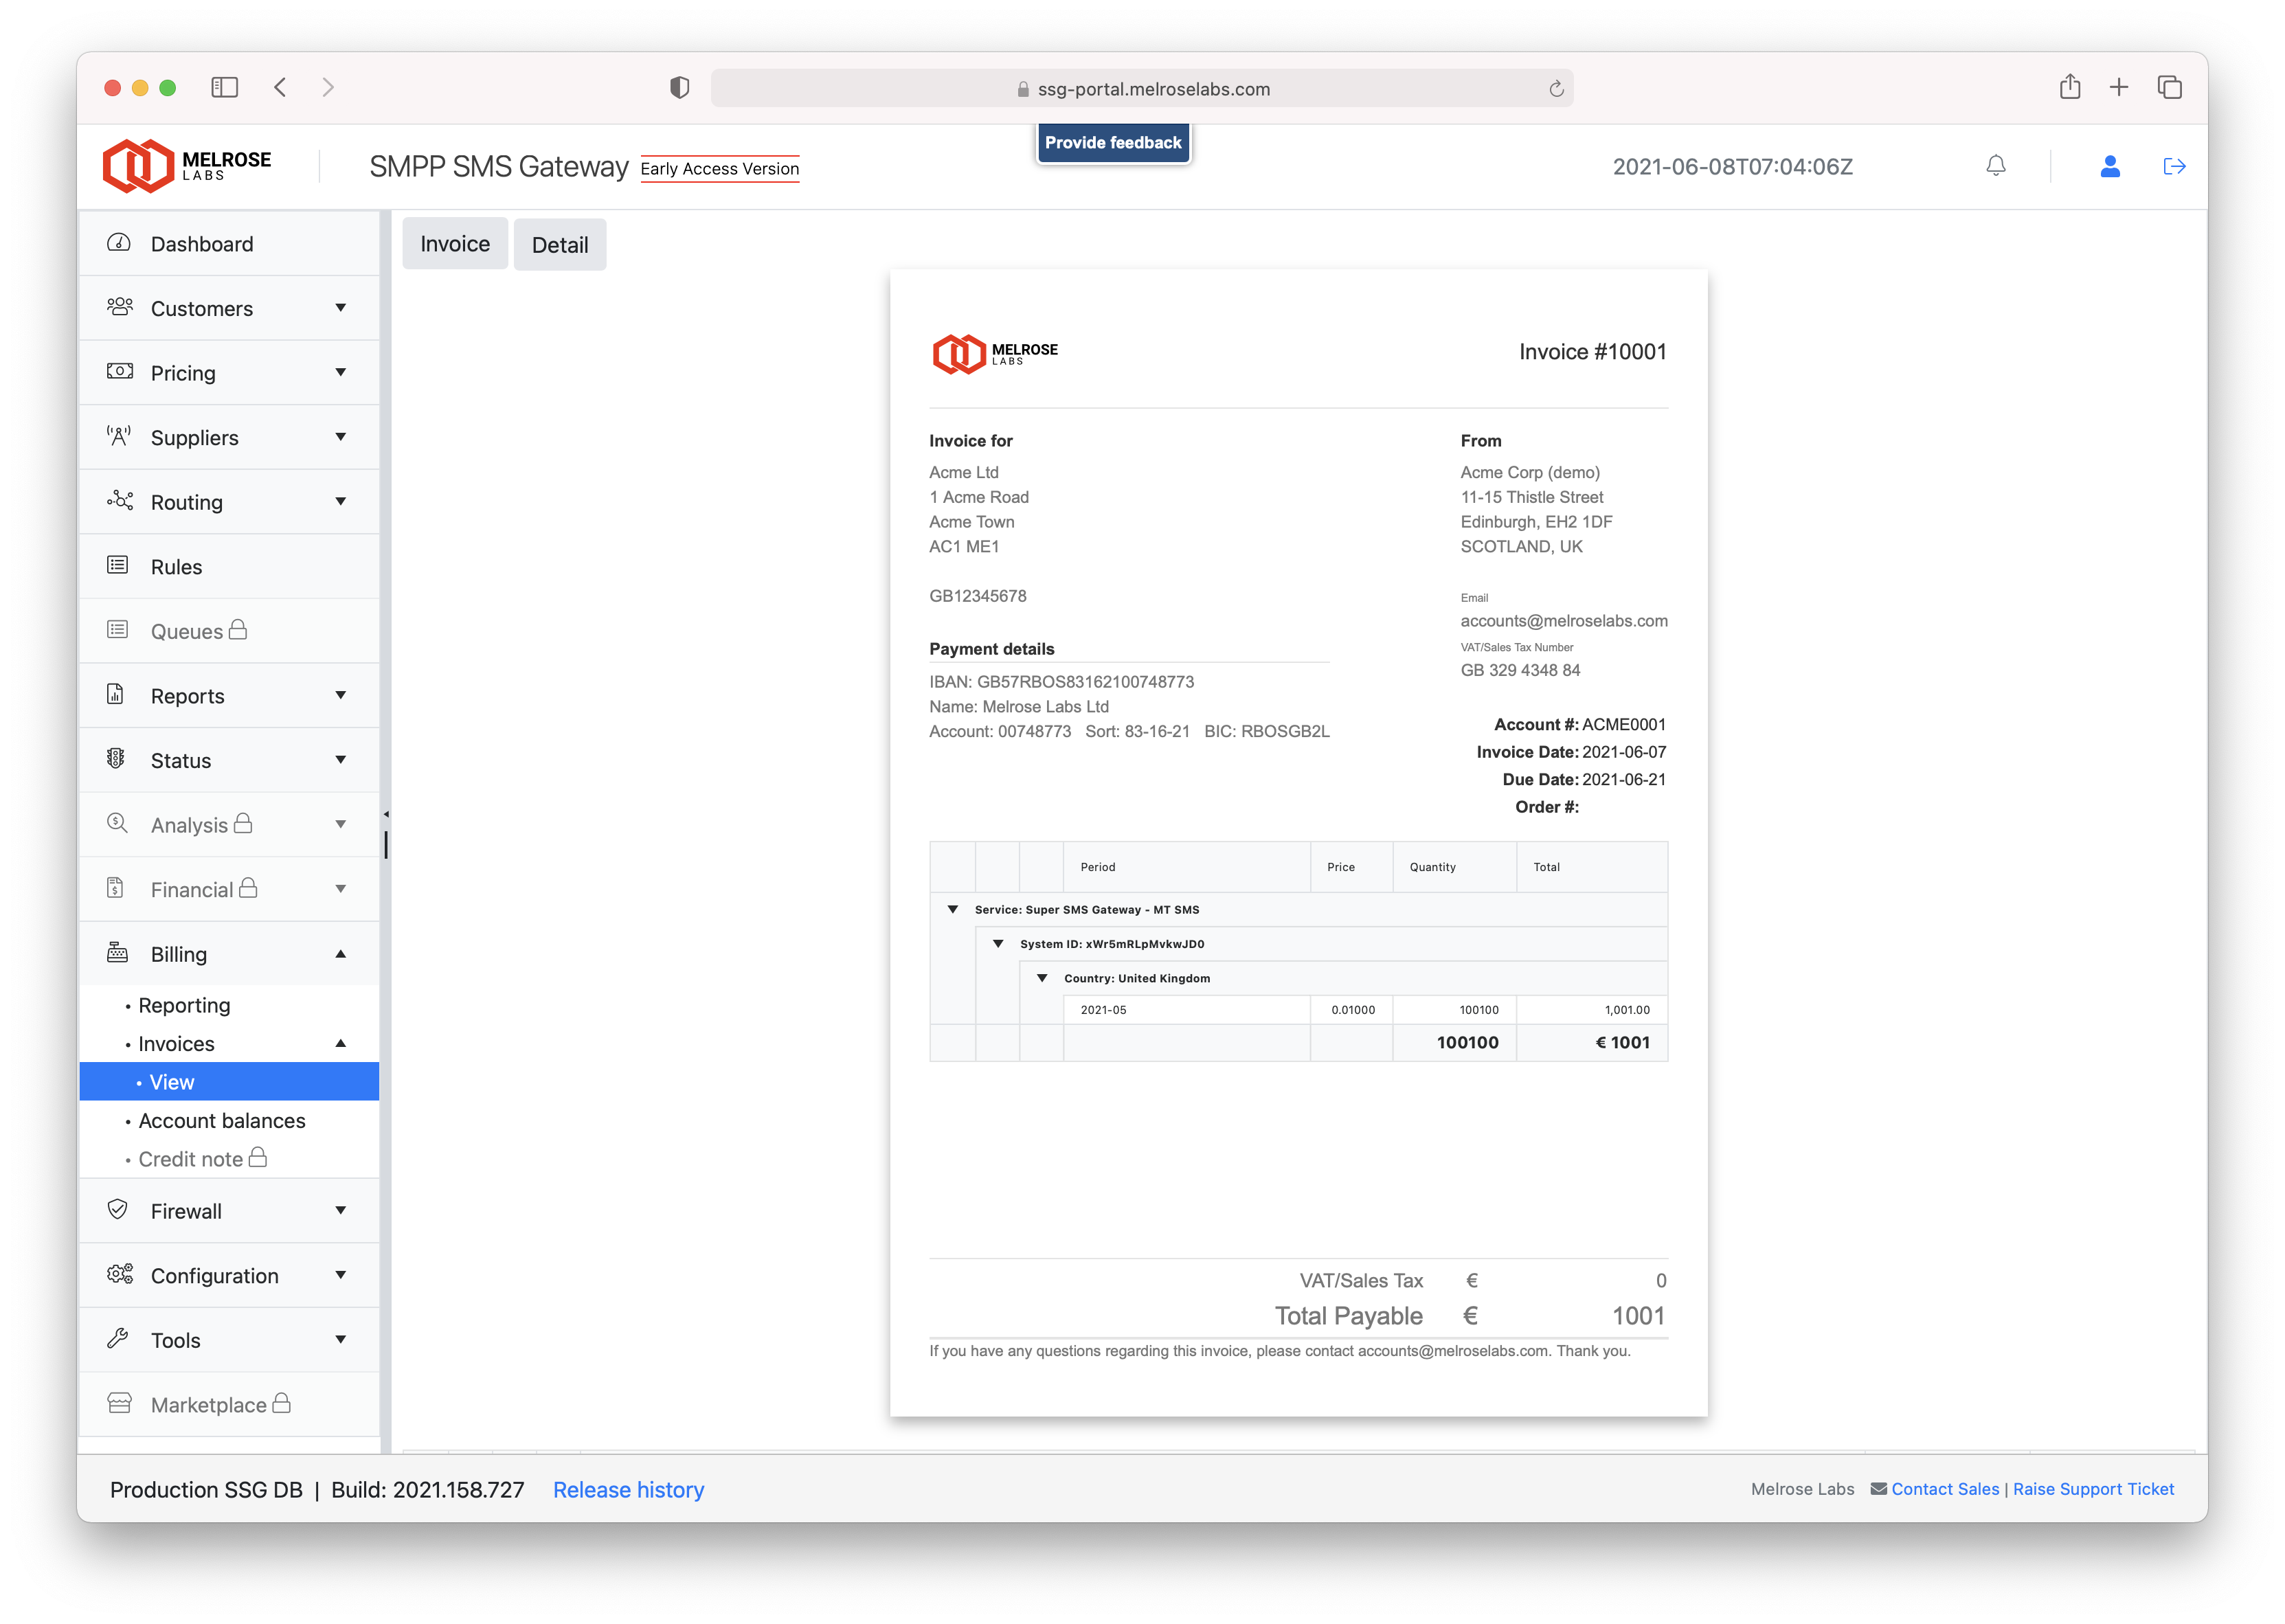Collapse the System ID group row

click(997, 944)
